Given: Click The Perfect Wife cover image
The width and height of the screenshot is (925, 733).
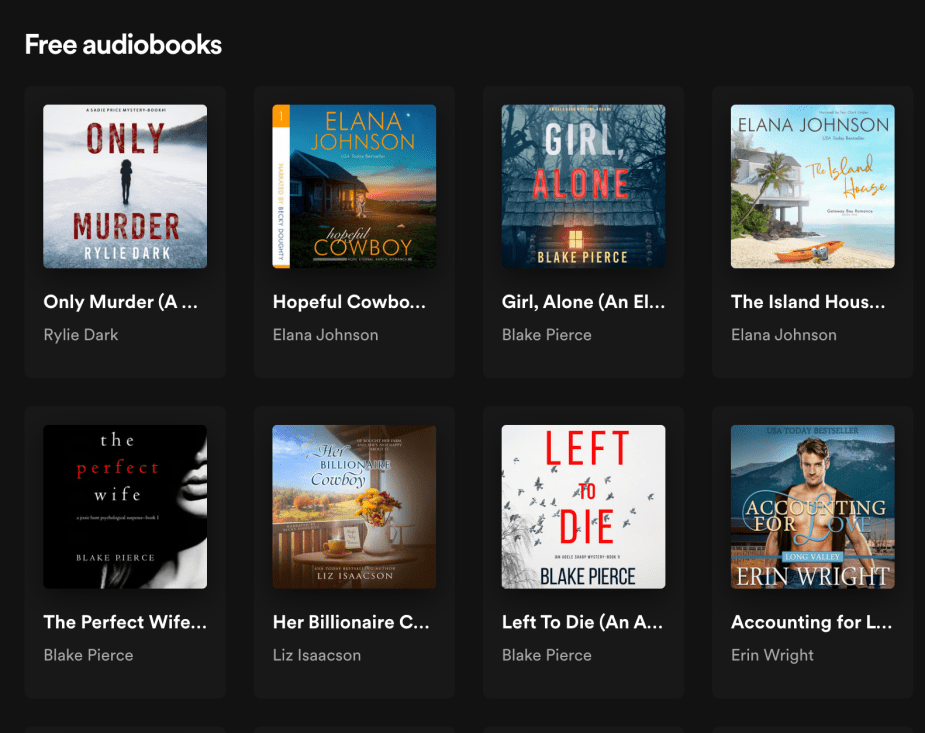Looking at the screenshot, I should [x=125, y=507].
